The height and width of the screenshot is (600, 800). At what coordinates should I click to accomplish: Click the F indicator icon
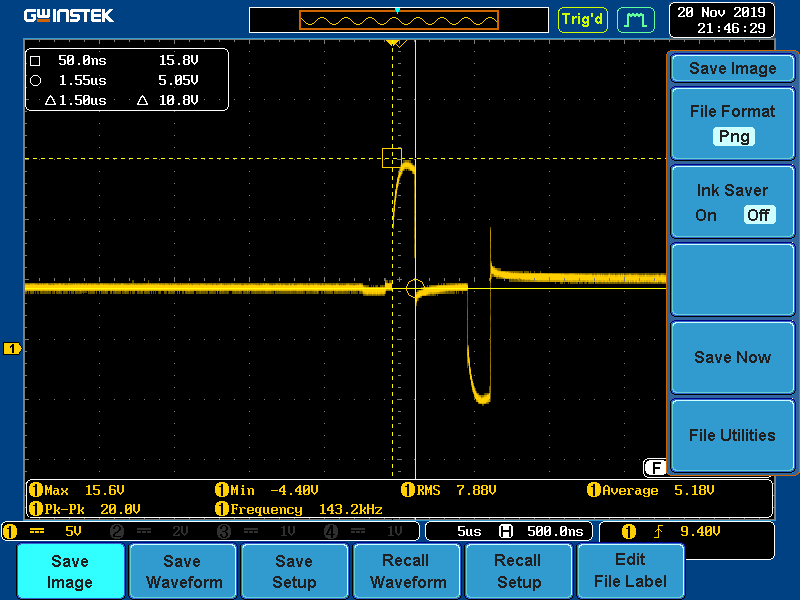point(655,467)
